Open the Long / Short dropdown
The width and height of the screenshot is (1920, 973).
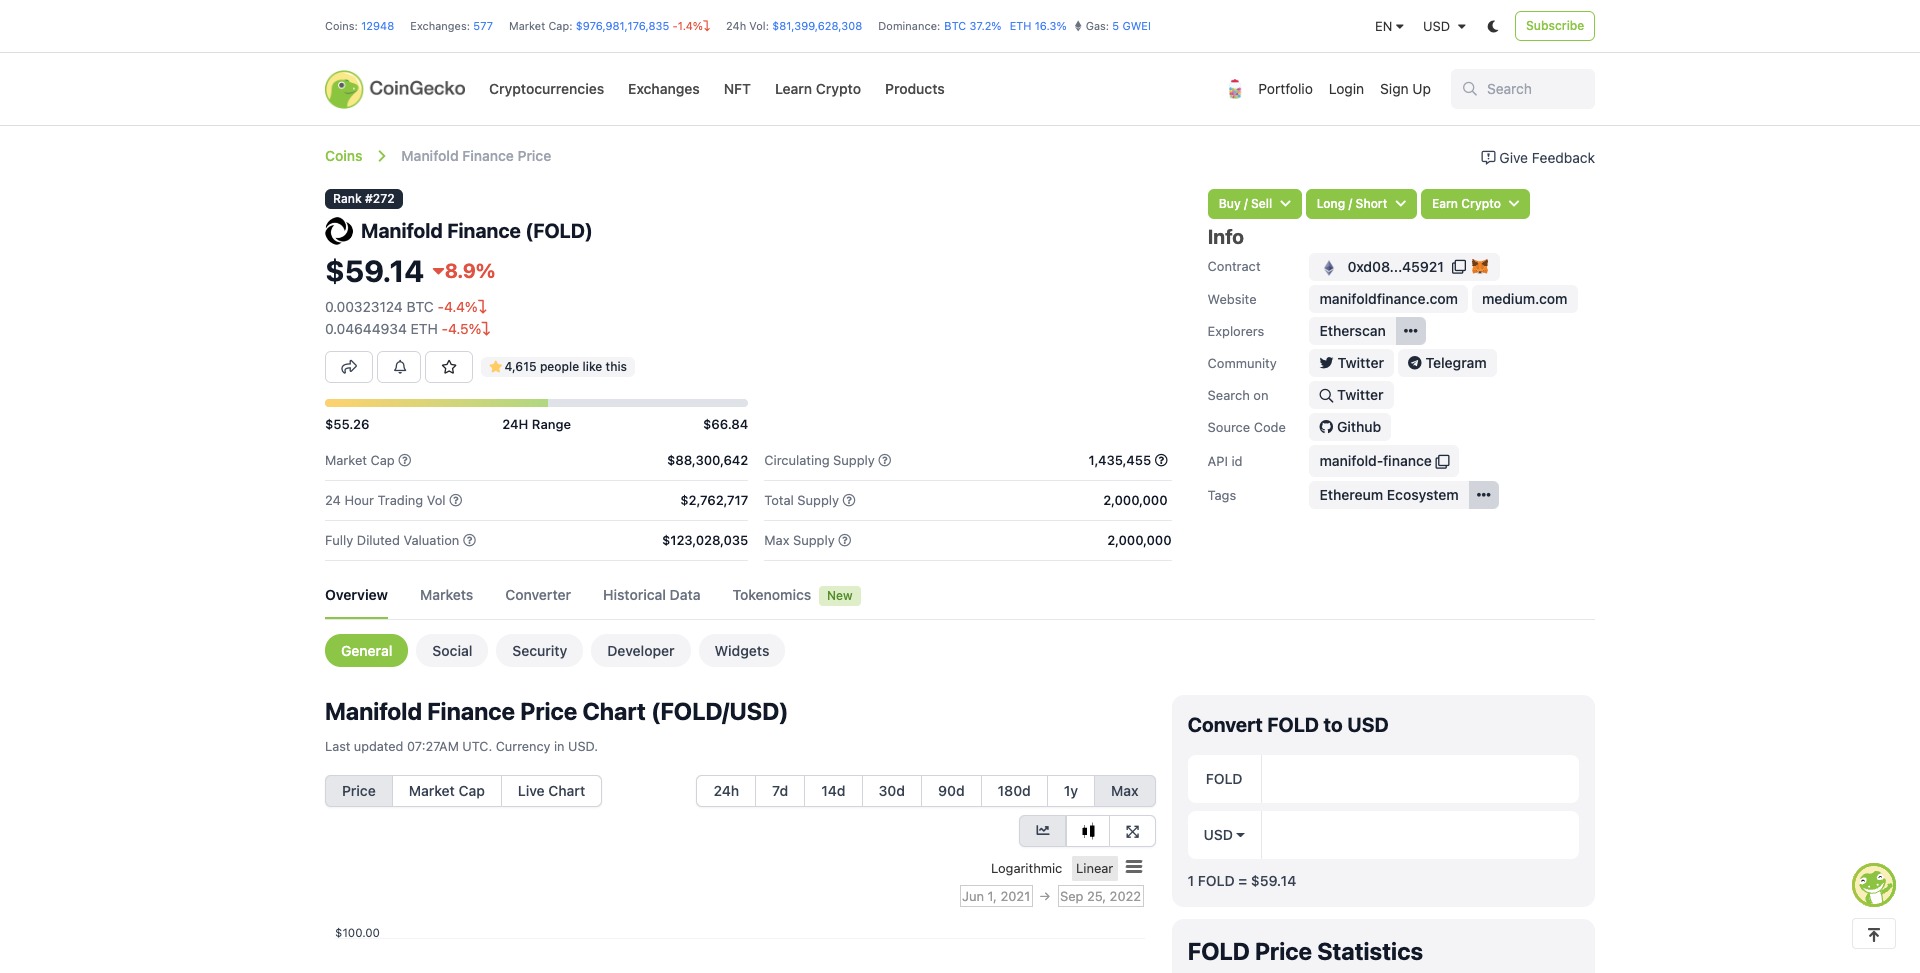coord(1360,203)
